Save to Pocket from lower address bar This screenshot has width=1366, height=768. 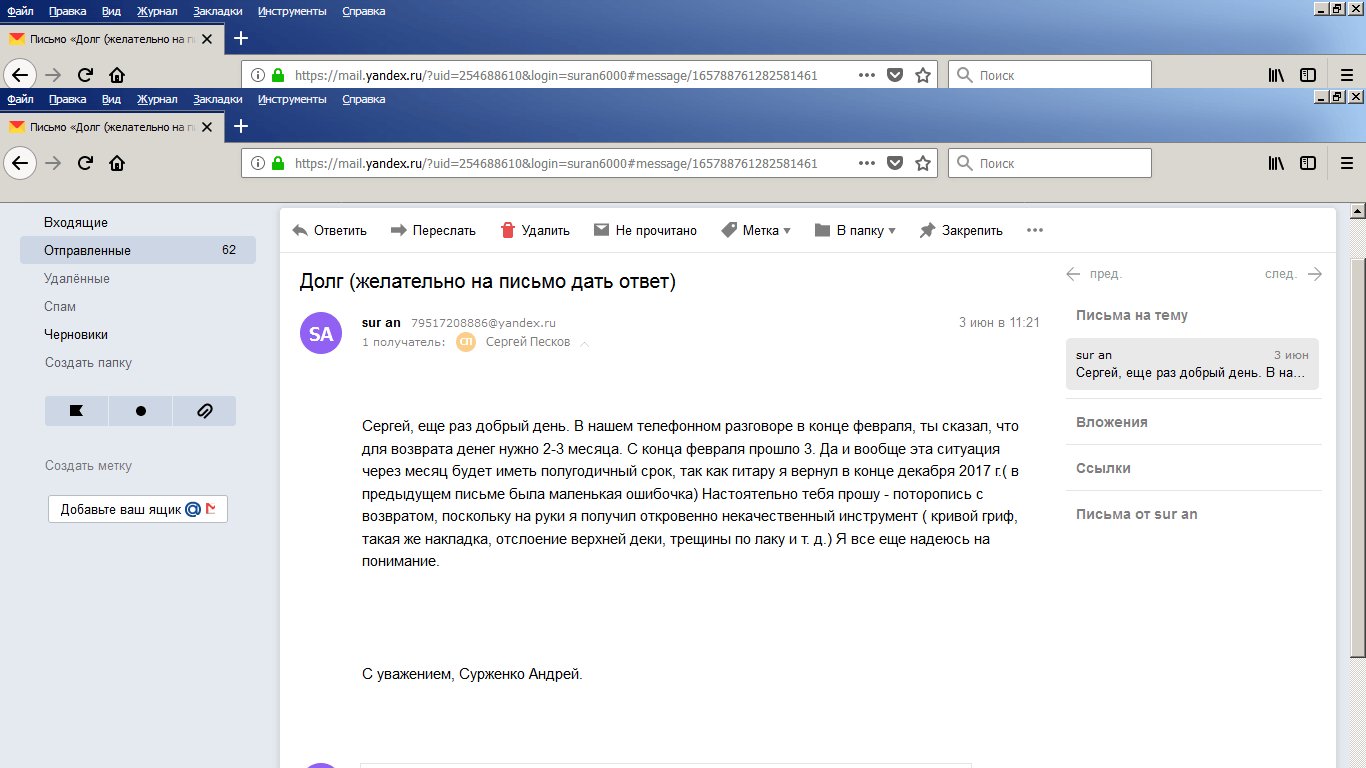pos(896,163)
